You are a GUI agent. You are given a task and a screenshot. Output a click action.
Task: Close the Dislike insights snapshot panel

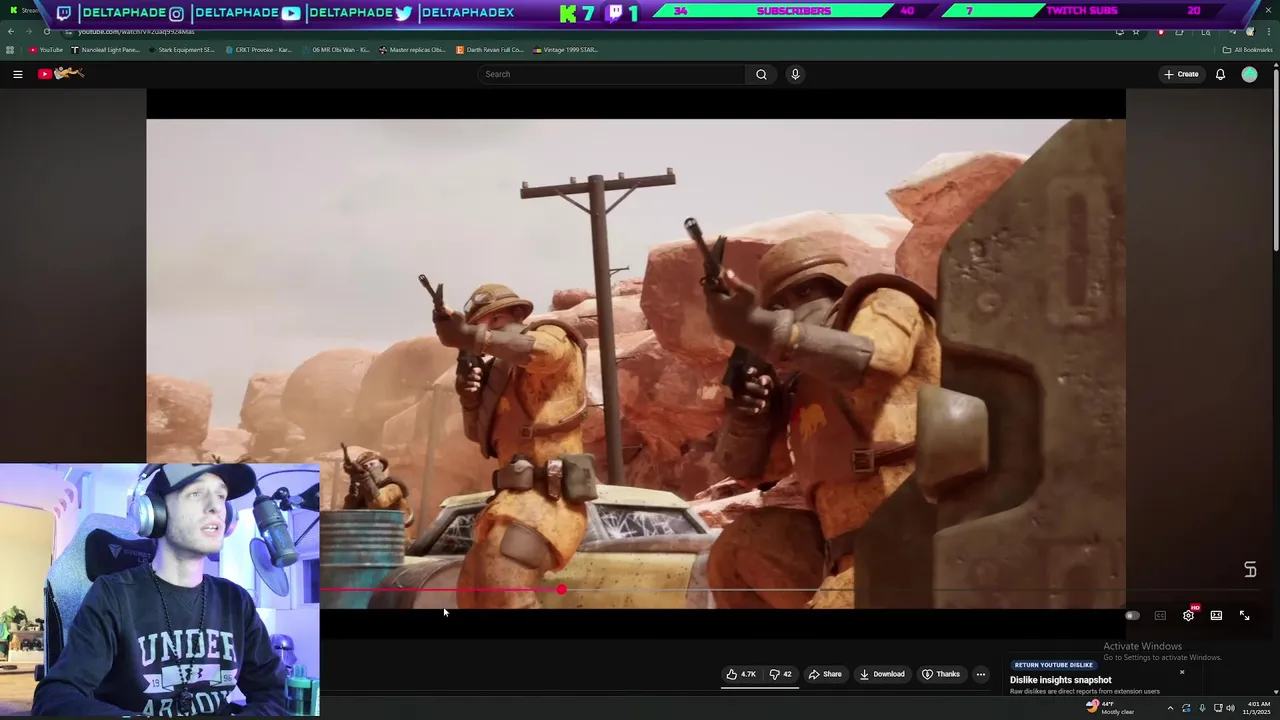[1182, 672]
